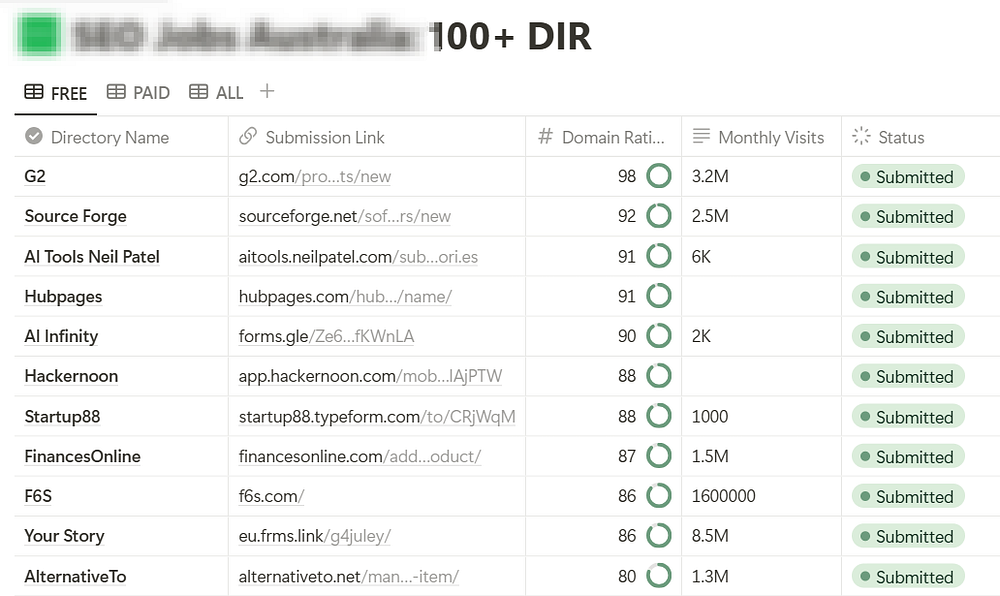Follow the sourceforge.net submission link
The image size is (1000, 596).
(x=344, y=217)
